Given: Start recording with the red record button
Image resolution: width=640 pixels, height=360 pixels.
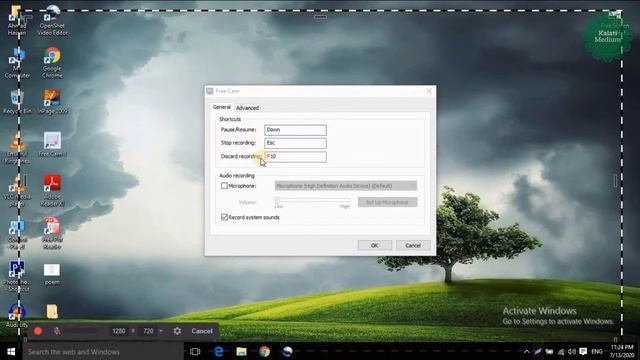Looking at the screenshot, I should pyautogui.click(x=38, y=331).
